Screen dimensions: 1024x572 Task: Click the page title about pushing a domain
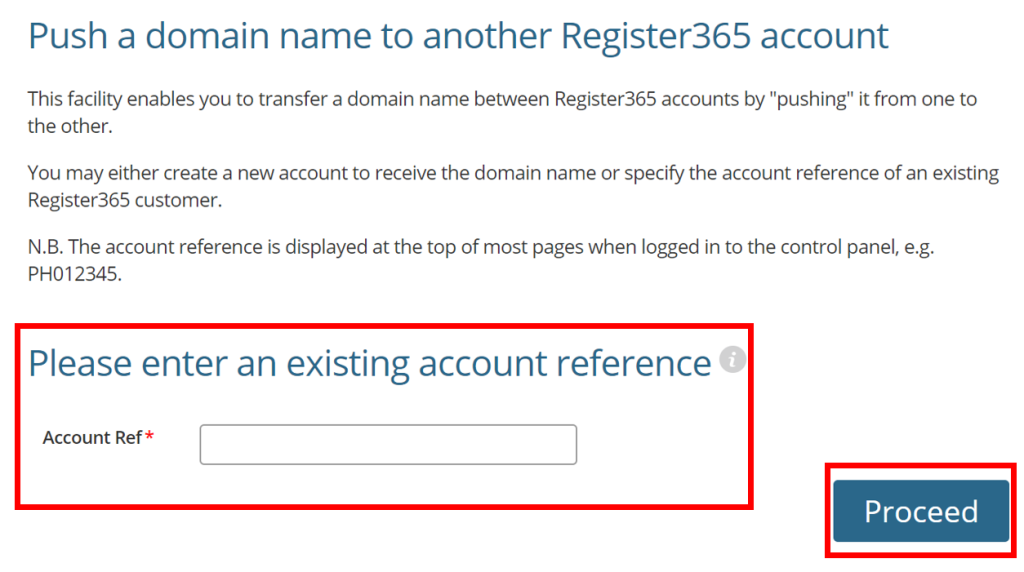pos(458,36)
